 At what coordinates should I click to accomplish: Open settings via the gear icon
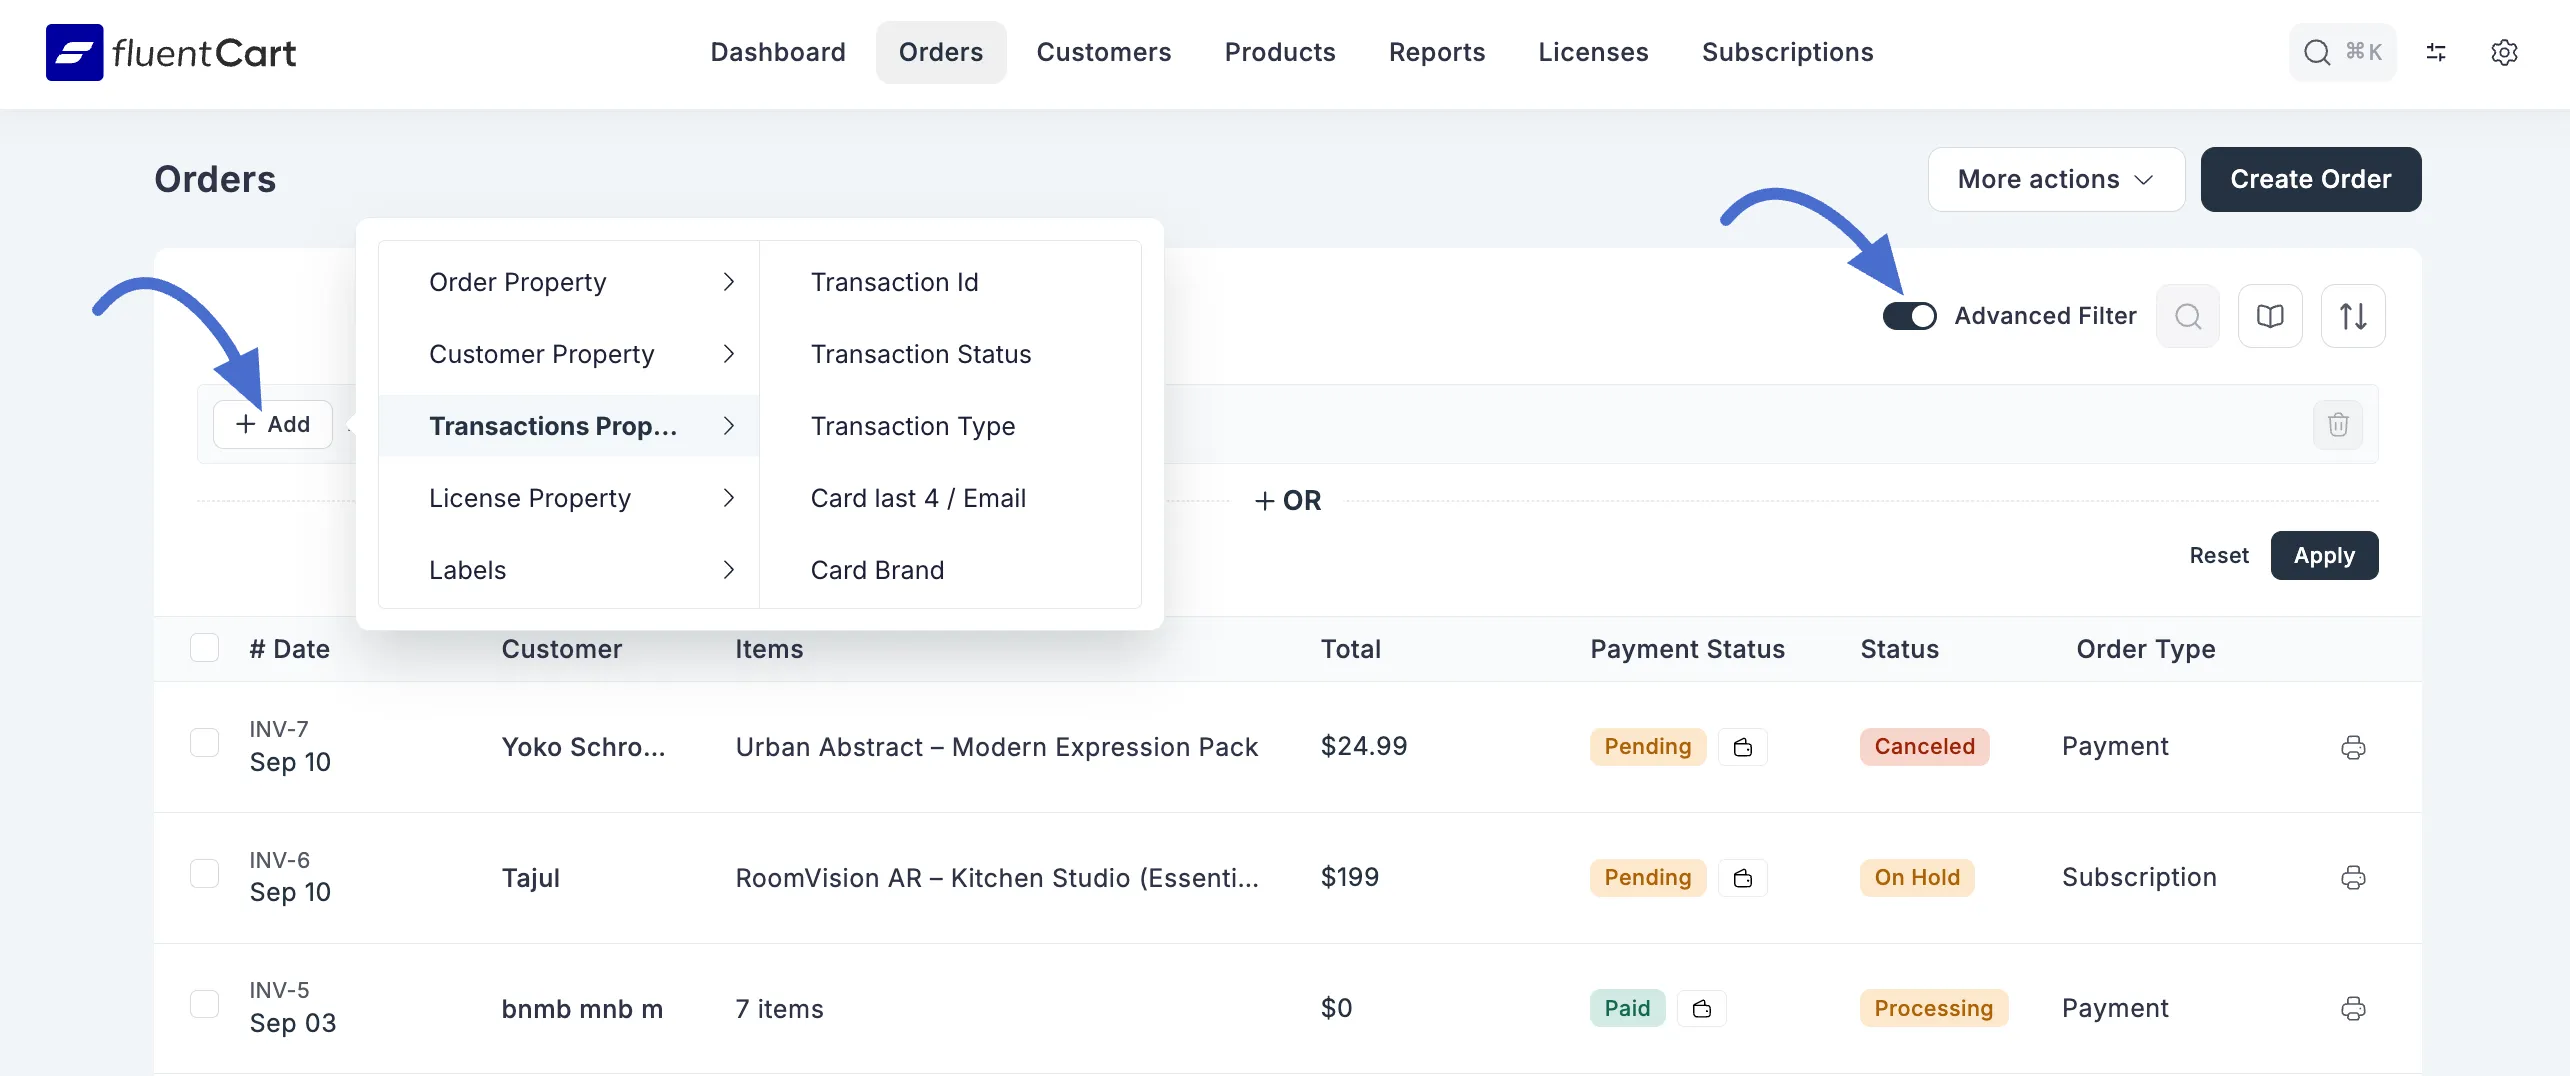pos(2505,52)
